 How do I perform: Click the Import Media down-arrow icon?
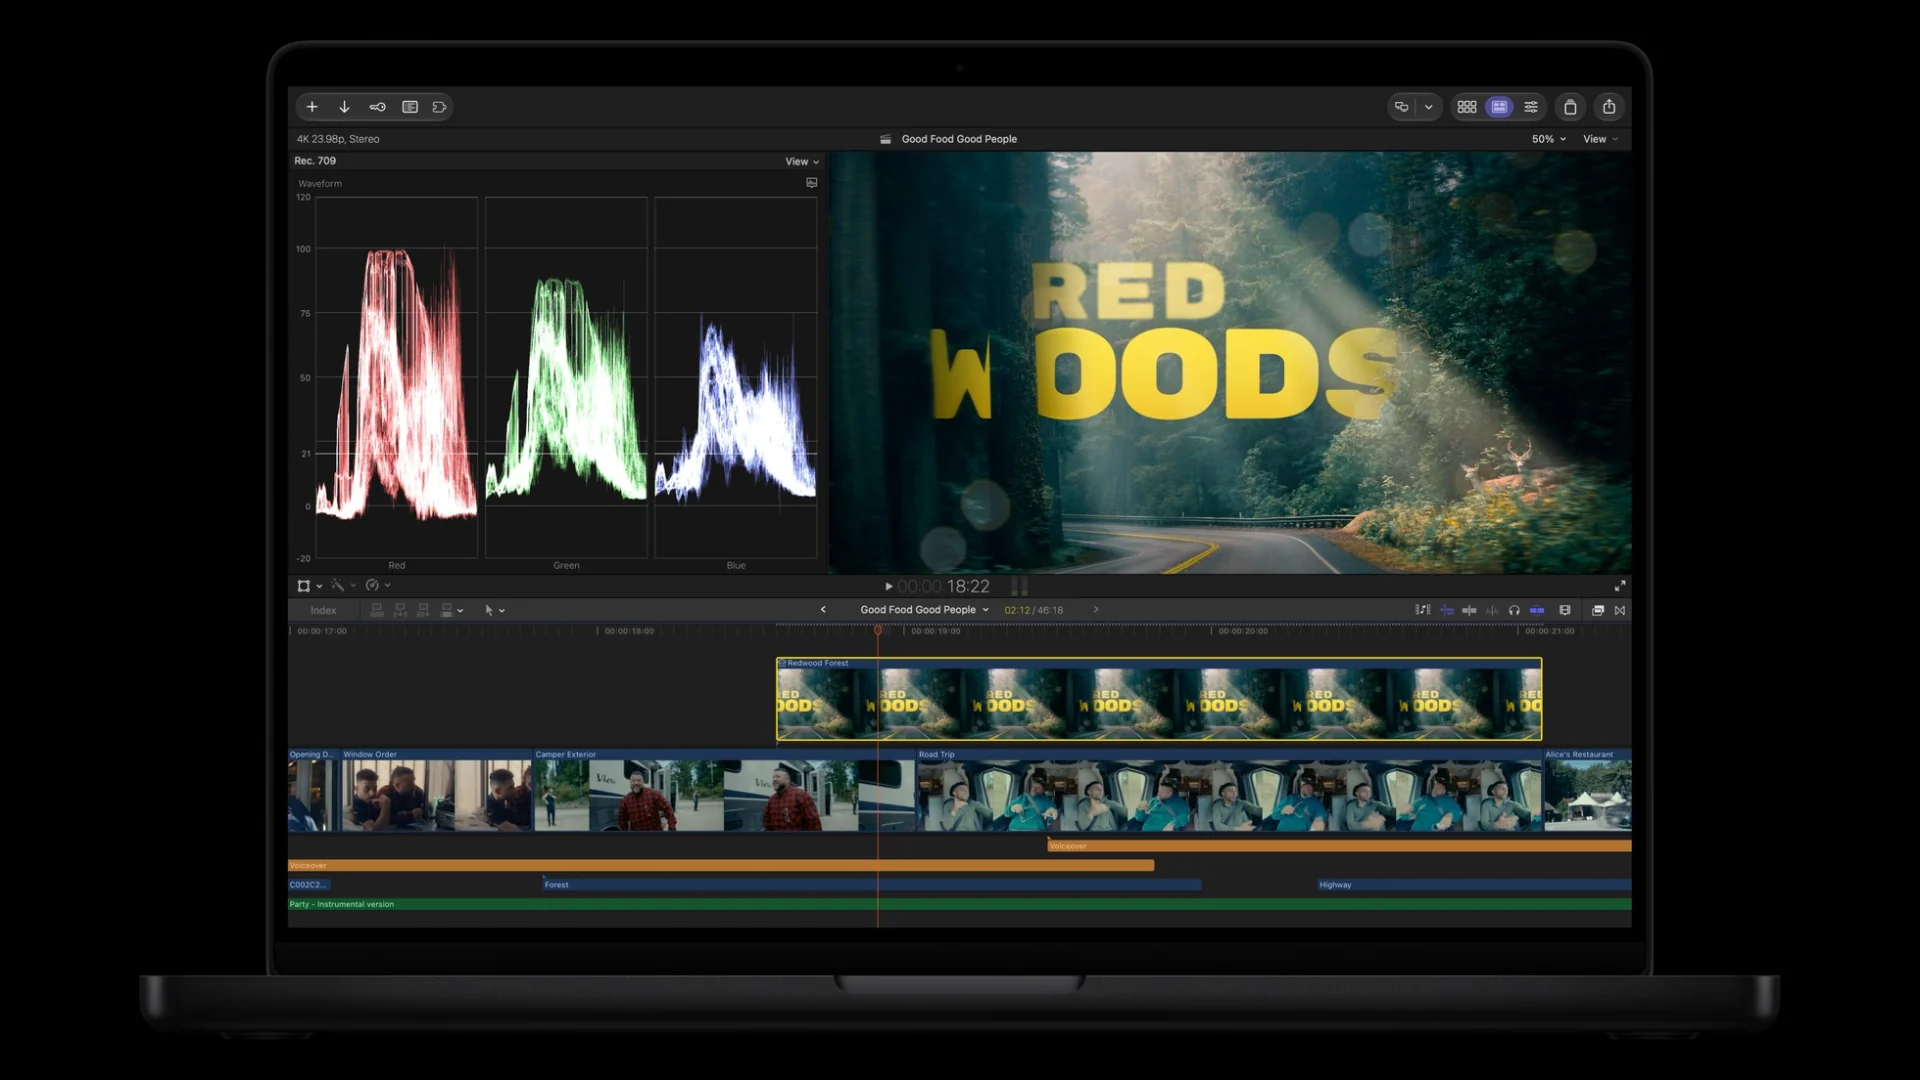click(x=344, y=107)
